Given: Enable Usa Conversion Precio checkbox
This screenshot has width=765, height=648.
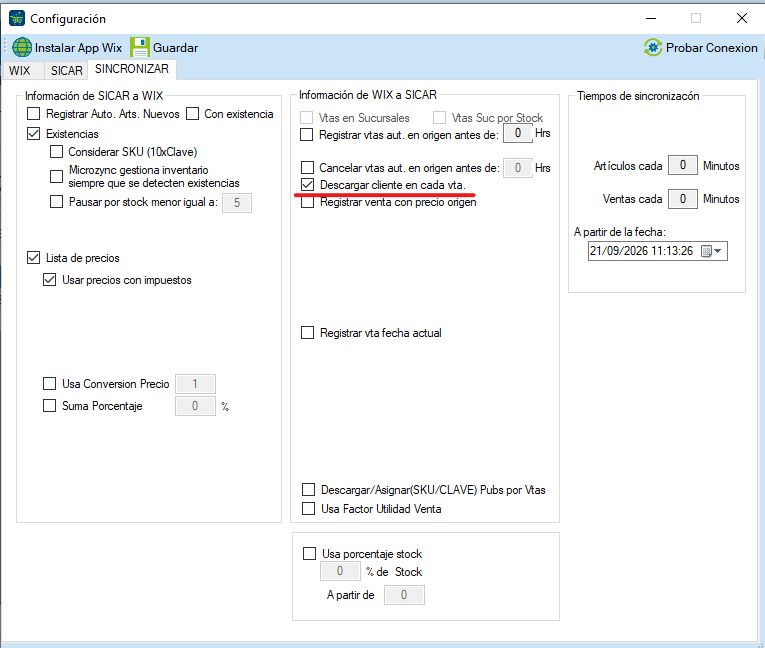Looking at the screenshot, I should pyautogui.click(x=49, y=384).
